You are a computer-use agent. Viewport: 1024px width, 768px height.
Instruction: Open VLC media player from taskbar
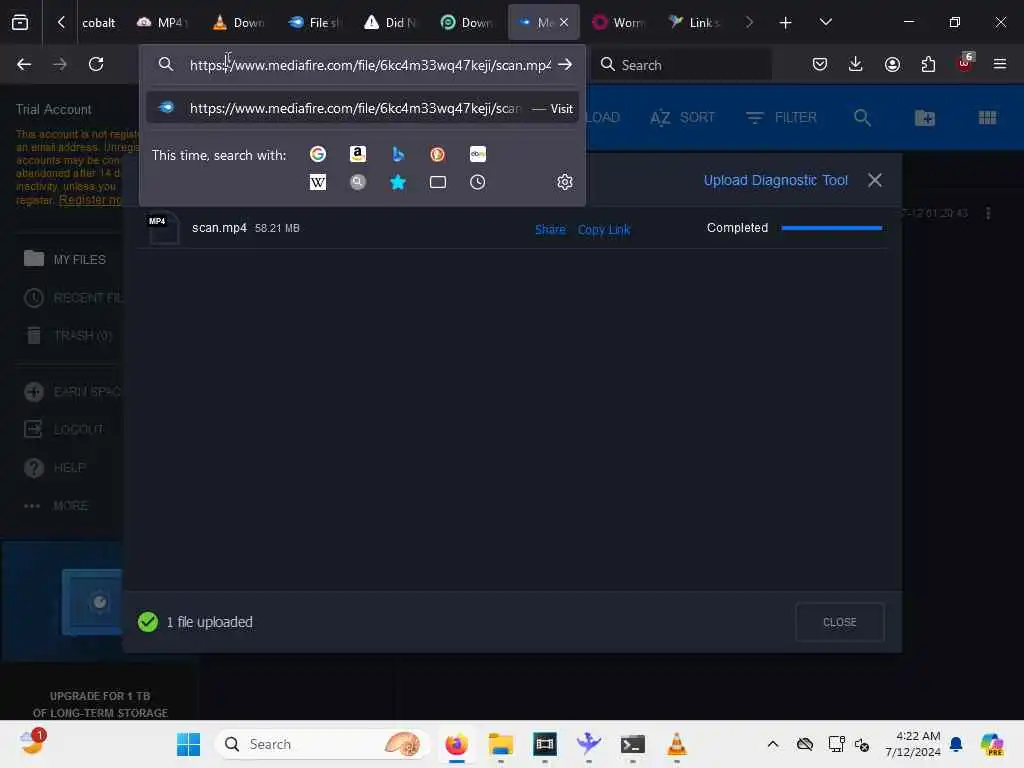[676, 744]
